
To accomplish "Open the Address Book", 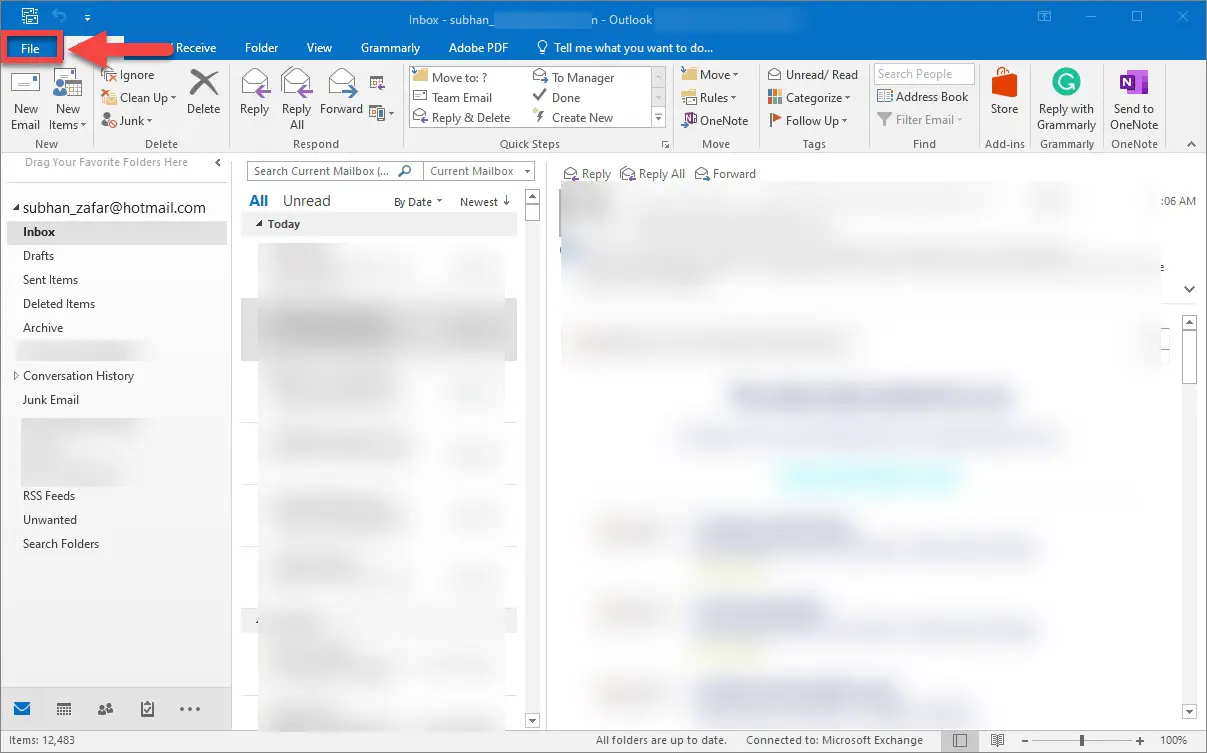I will pos(923,97).
